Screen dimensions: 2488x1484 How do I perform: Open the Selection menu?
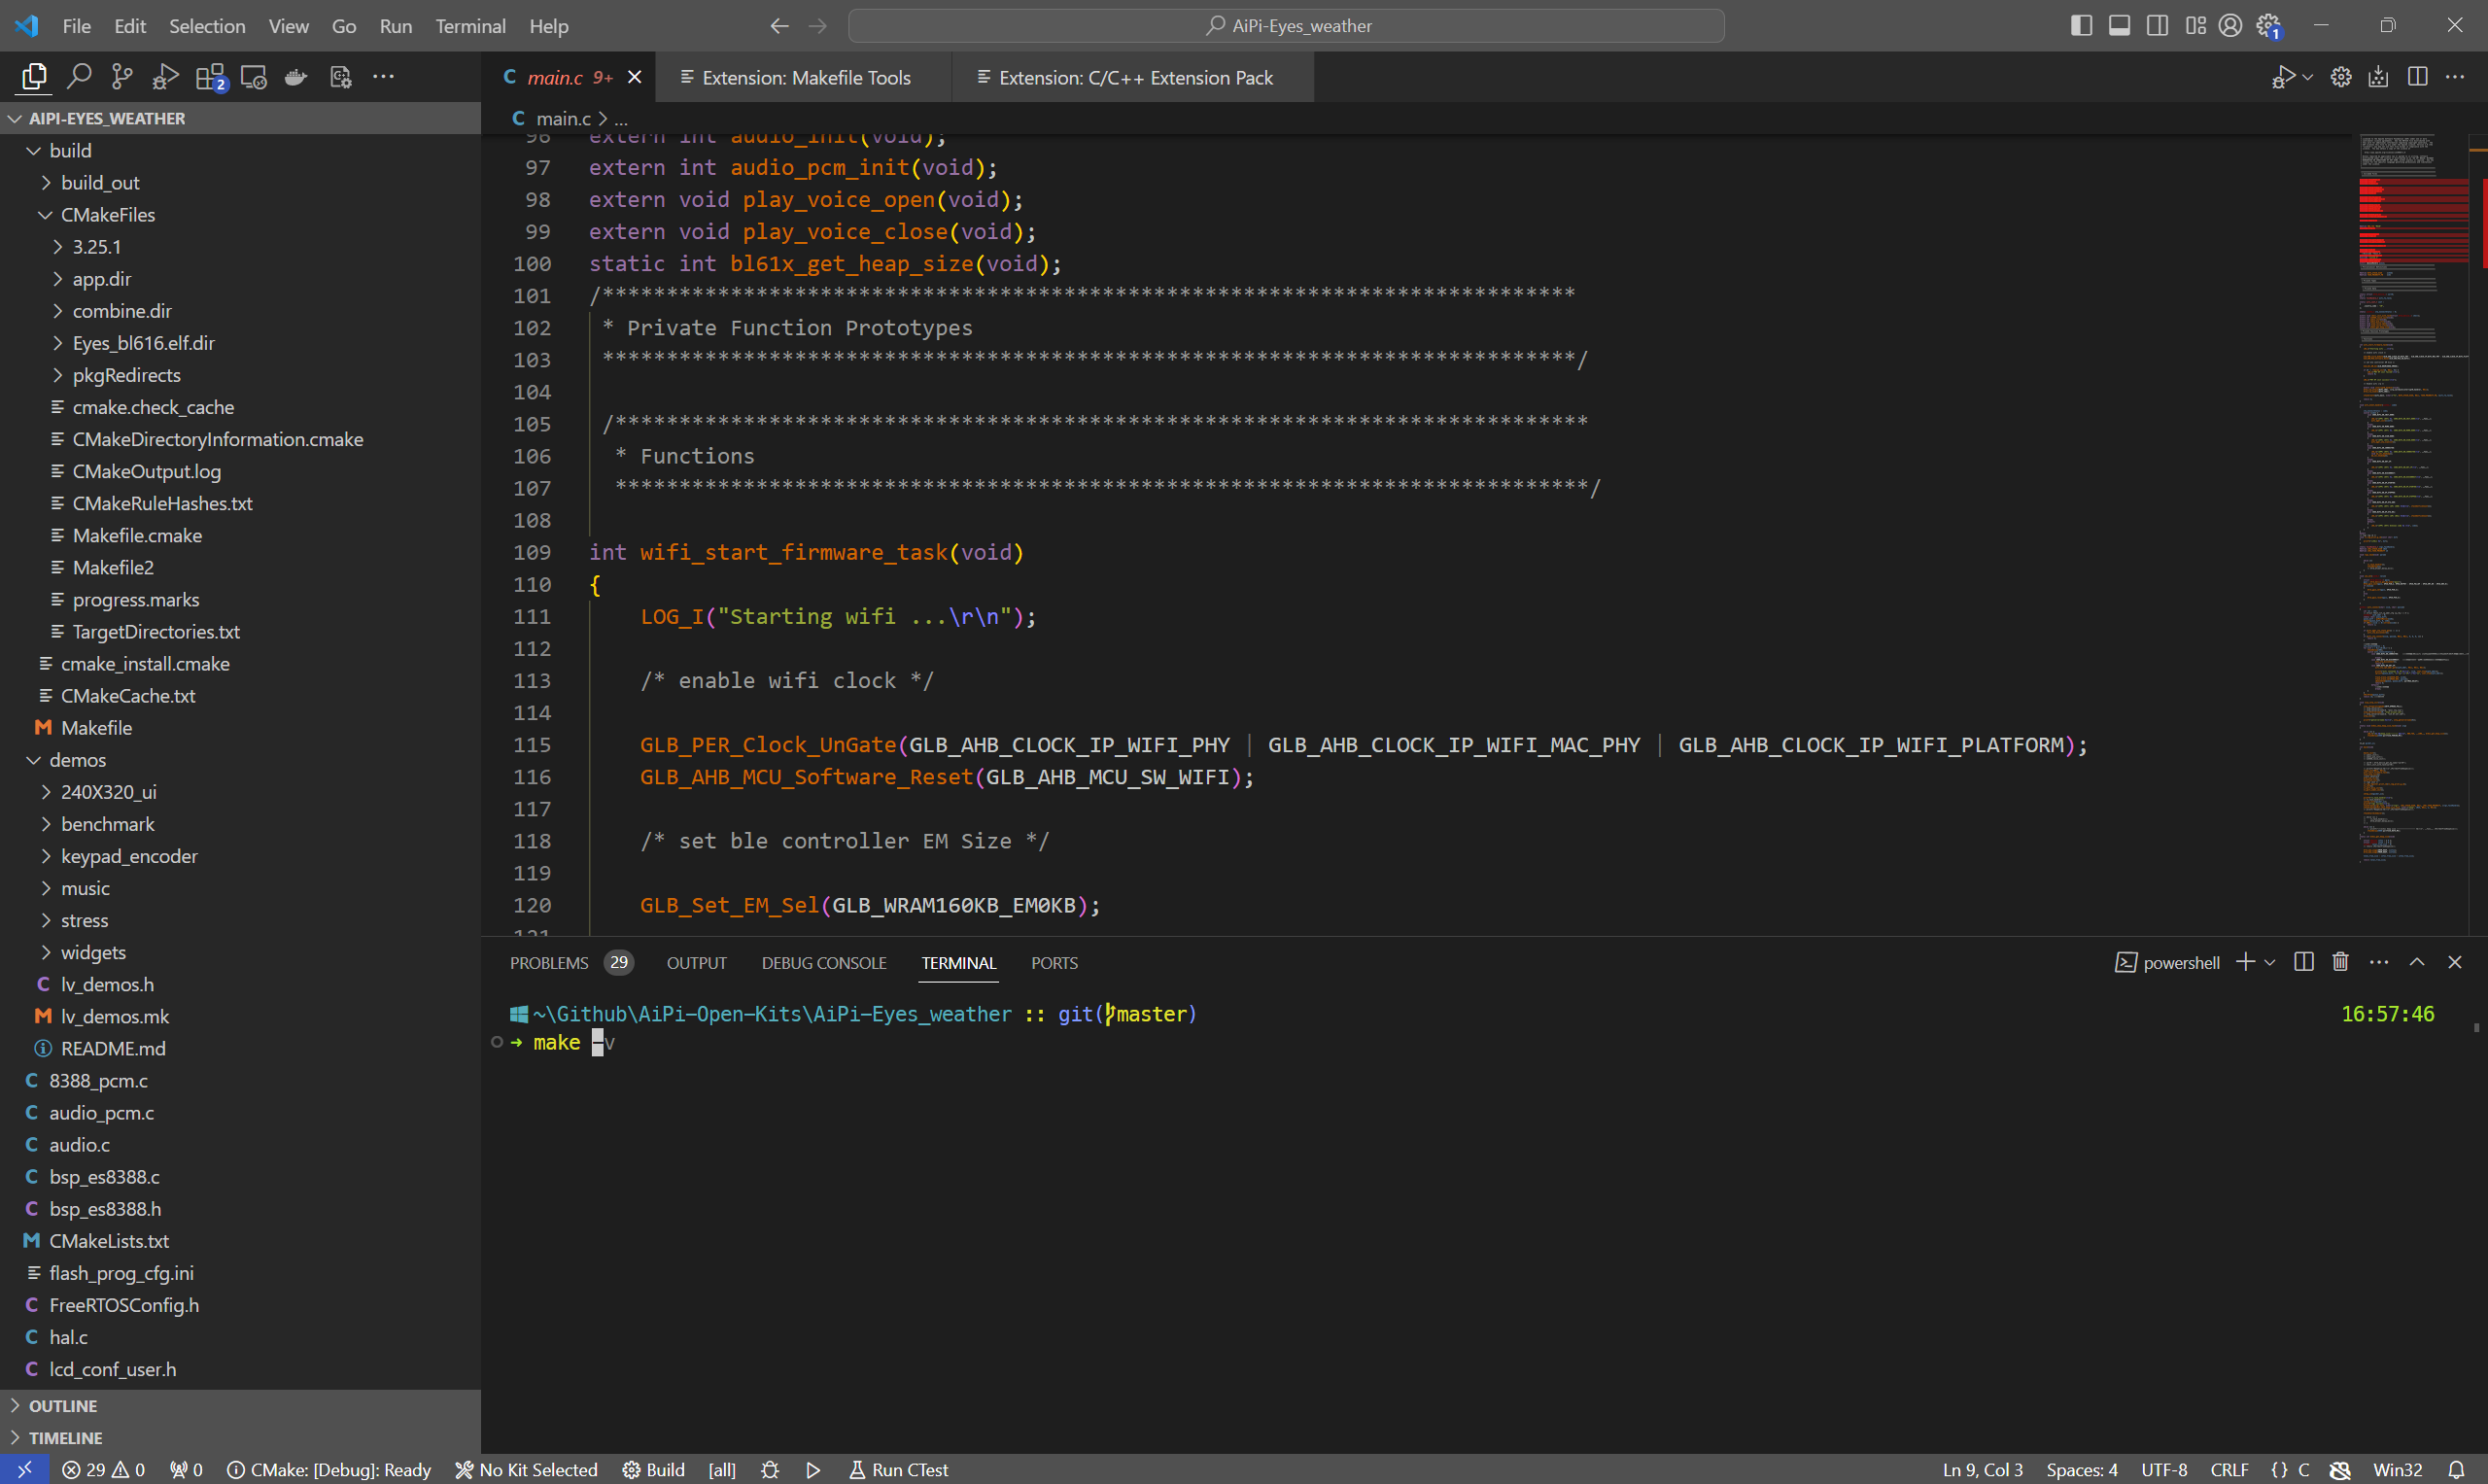[x=206, y=26]
